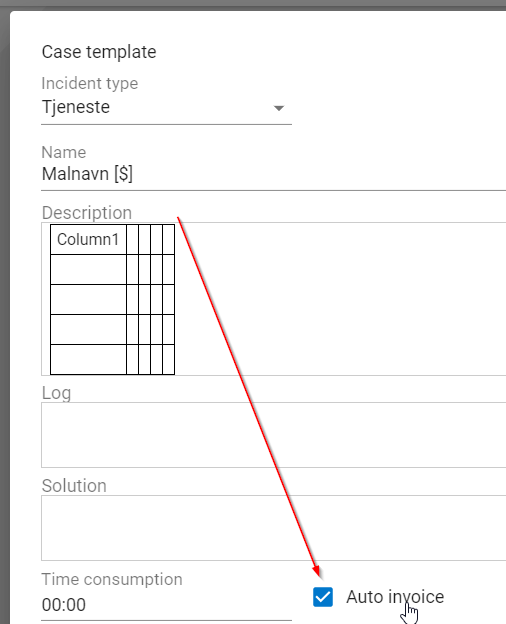Click the last narrow header cell of table

click(169, 240)
